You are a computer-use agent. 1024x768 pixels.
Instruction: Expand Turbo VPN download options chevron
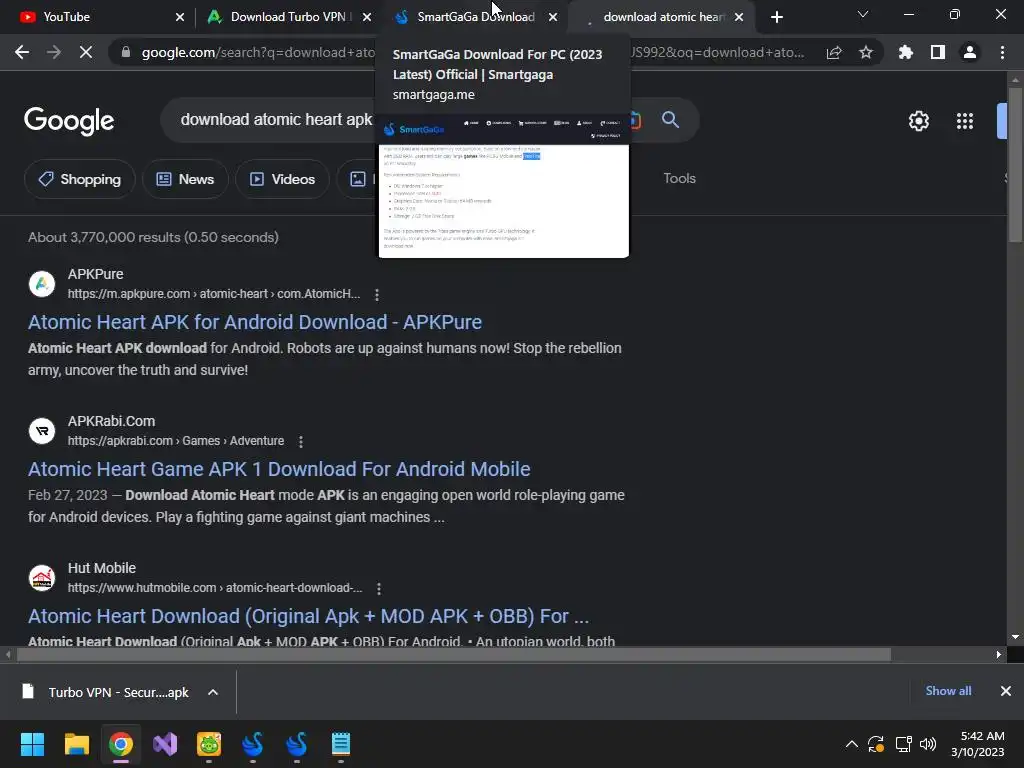(x=213, y=692)
